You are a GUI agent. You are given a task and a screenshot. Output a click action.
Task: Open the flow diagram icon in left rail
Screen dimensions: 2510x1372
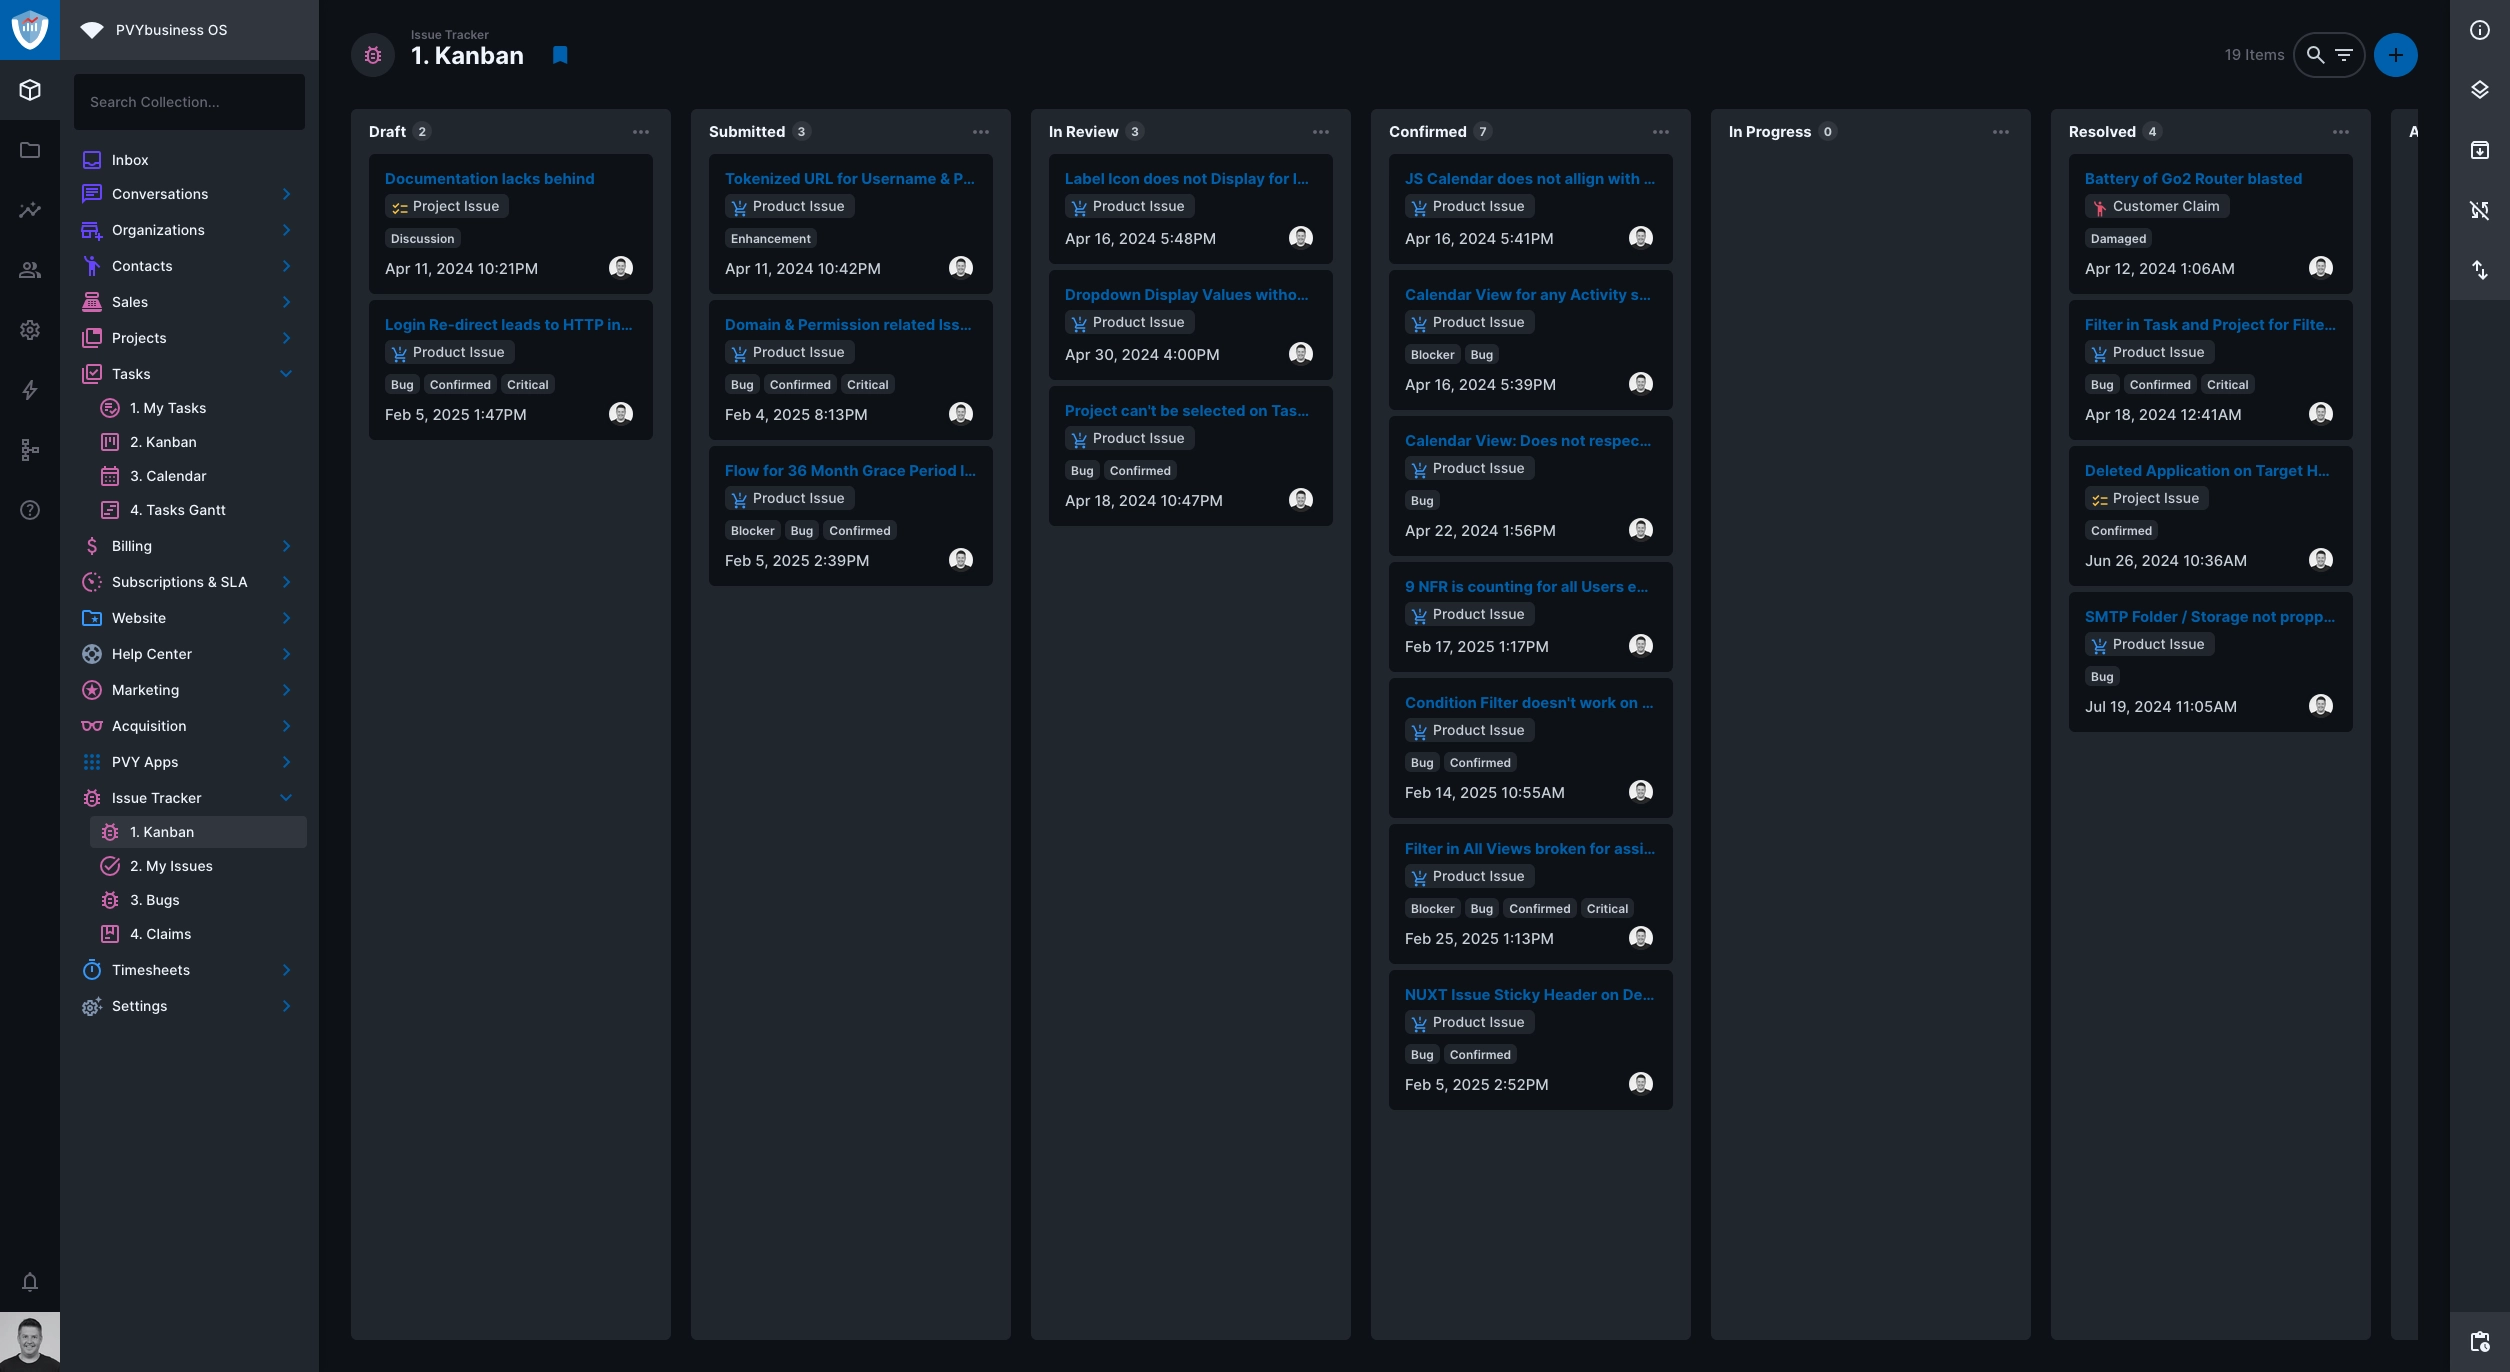(x=30, y=450)
